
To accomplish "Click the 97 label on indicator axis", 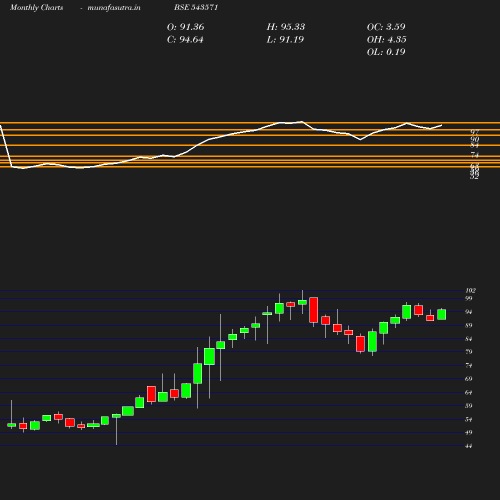I will coord(475,132).
